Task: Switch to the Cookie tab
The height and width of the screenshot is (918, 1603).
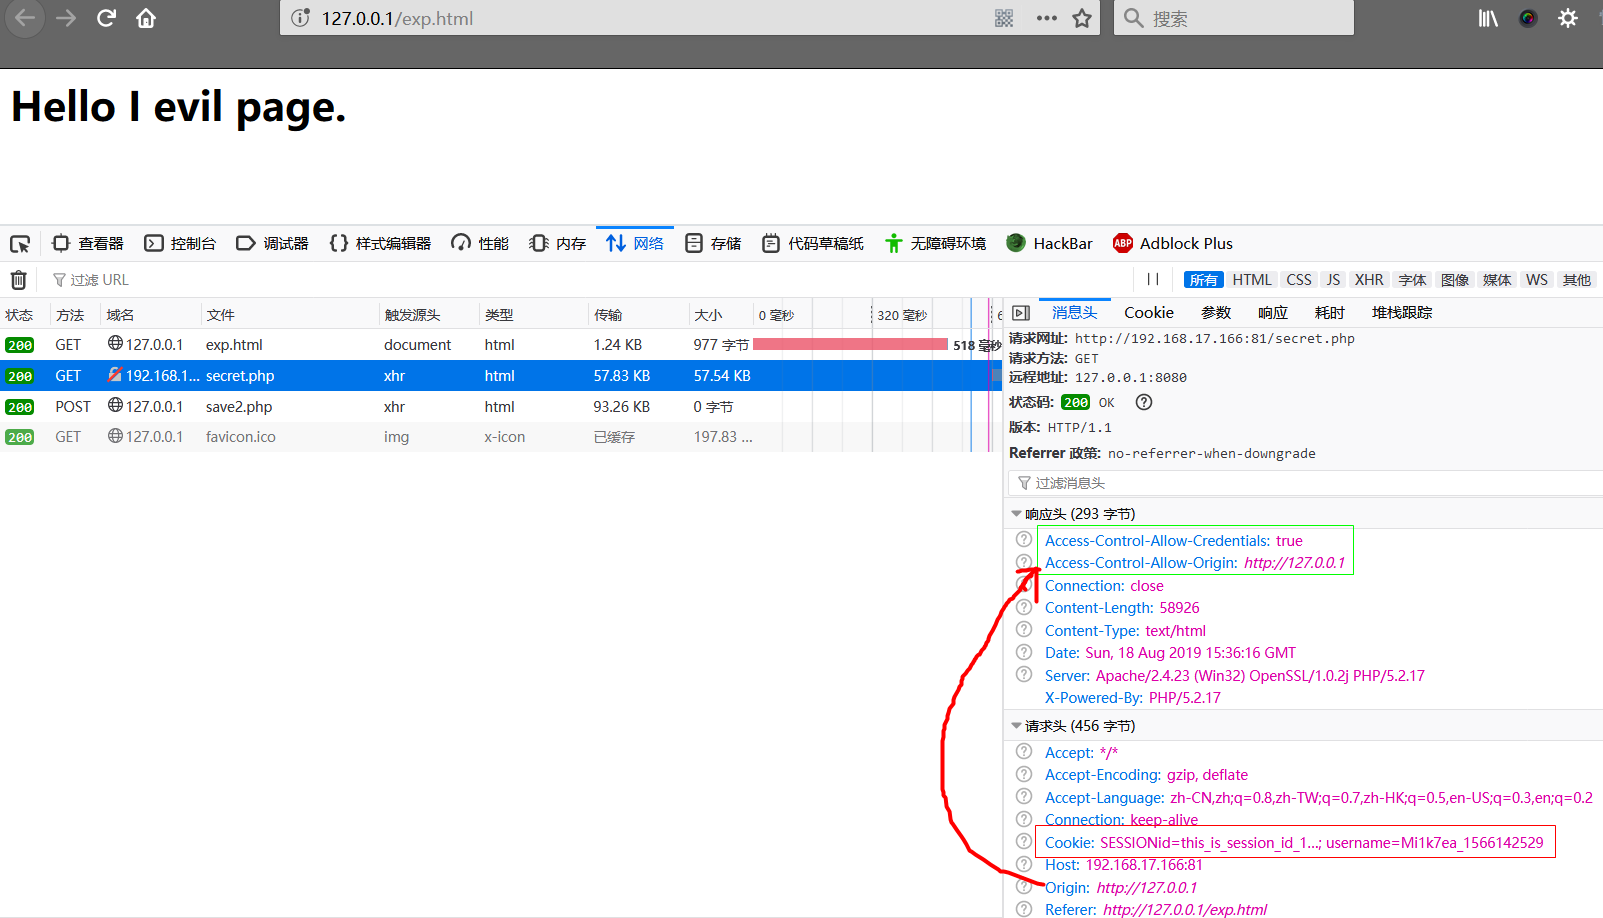Action: pyautogui.click(x=1148, y=313)
